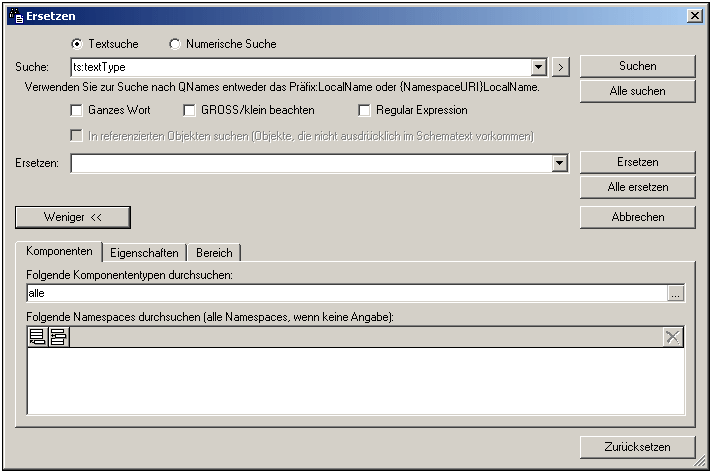Viewport: 712px width, 473px height.
Task: Select the Textsuche radio button
Action: click(x=77, y=44)
